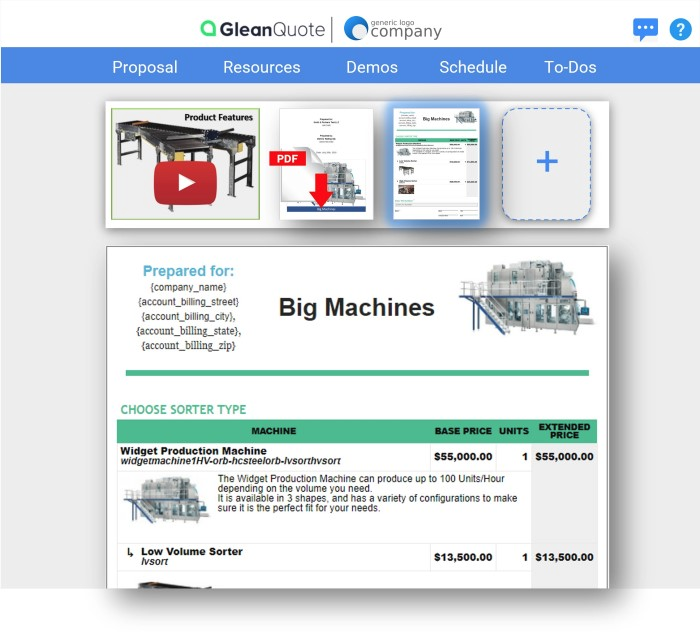Open the chat messages icon

pyautogui.click(x=645, y=29)
